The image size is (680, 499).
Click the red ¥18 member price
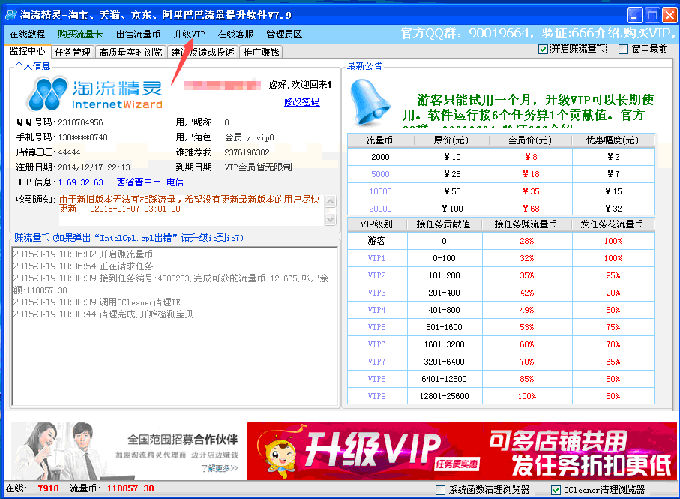(x=531, y=174)
